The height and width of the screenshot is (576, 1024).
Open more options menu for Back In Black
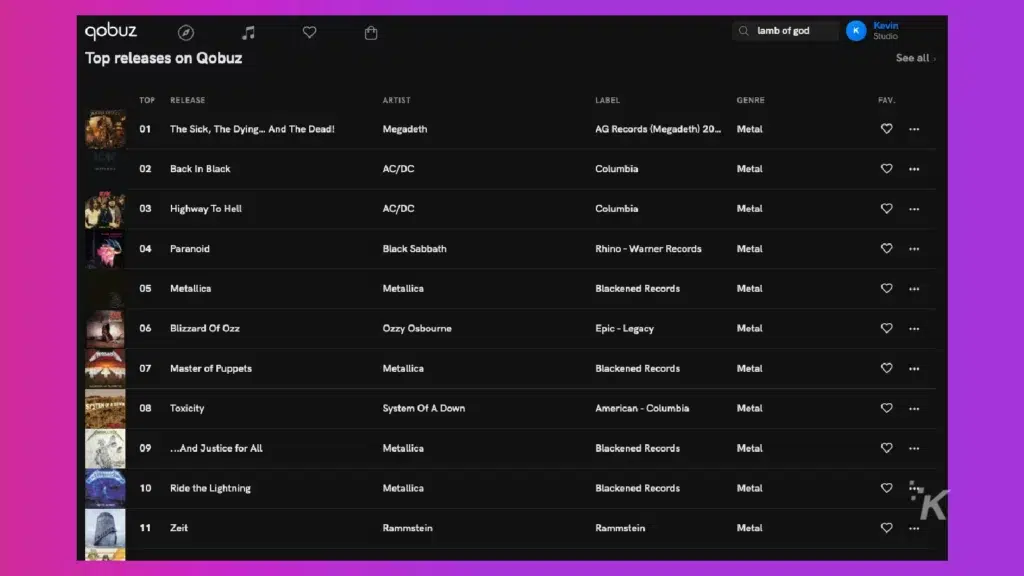[x=914, y=169]
